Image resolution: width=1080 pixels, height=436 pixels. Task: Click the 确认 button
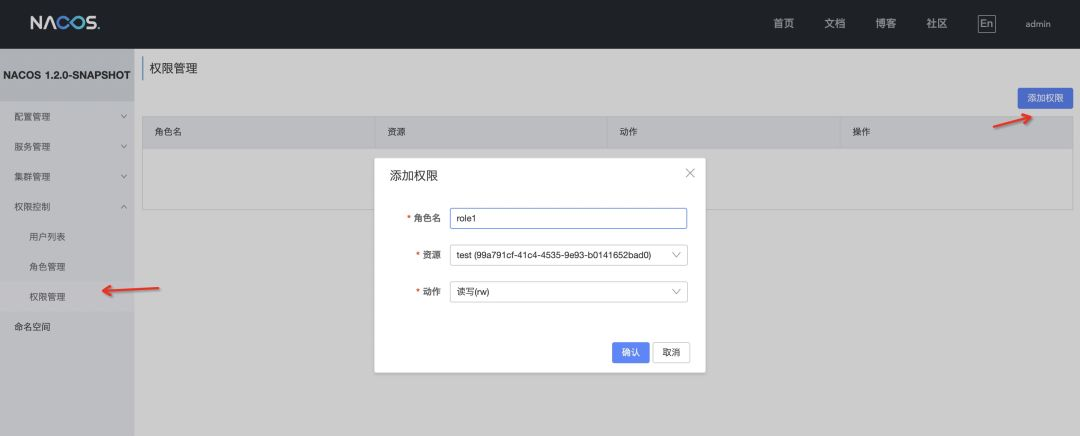(x=630, y=353)
